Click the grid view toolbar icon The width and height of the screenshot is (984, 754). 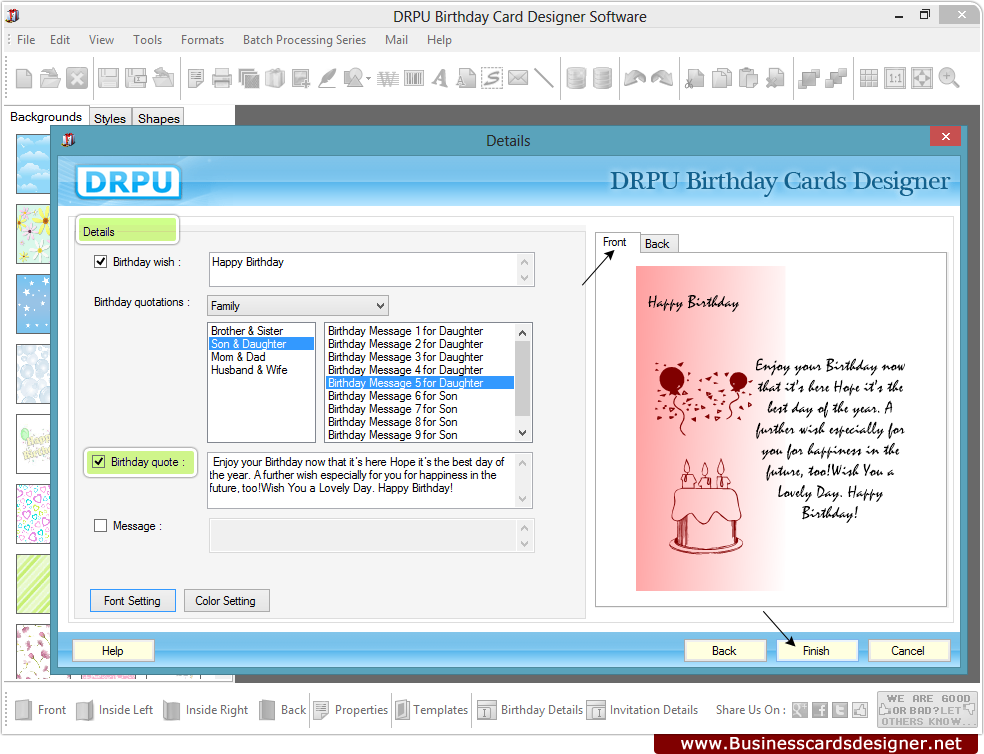click(869, 78)
